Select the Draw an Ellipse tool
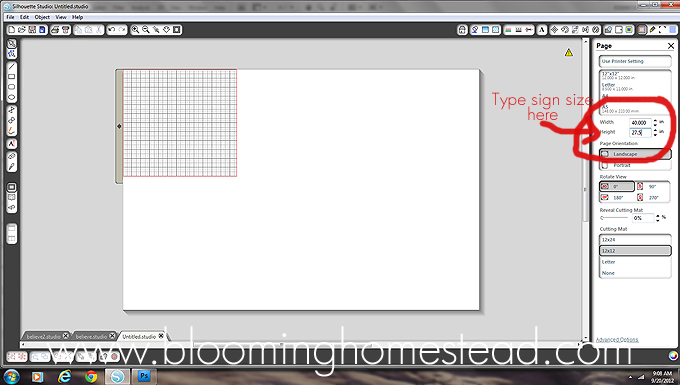 pos(12,98)
